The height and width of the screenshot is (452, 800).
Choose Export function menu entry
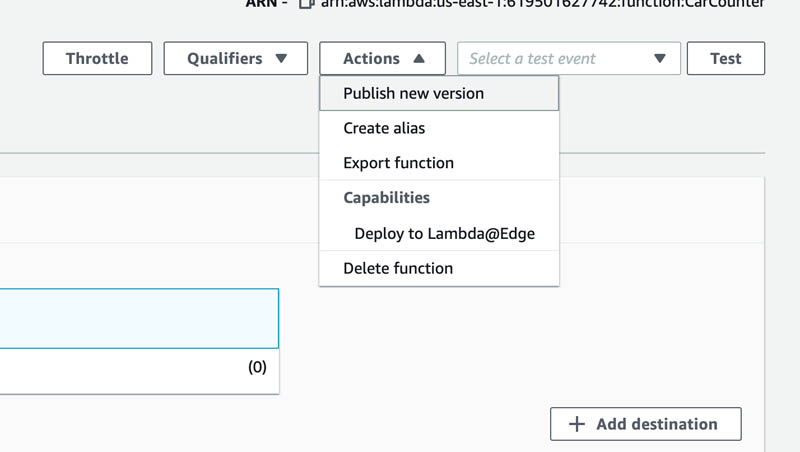(x=439, y=163)
